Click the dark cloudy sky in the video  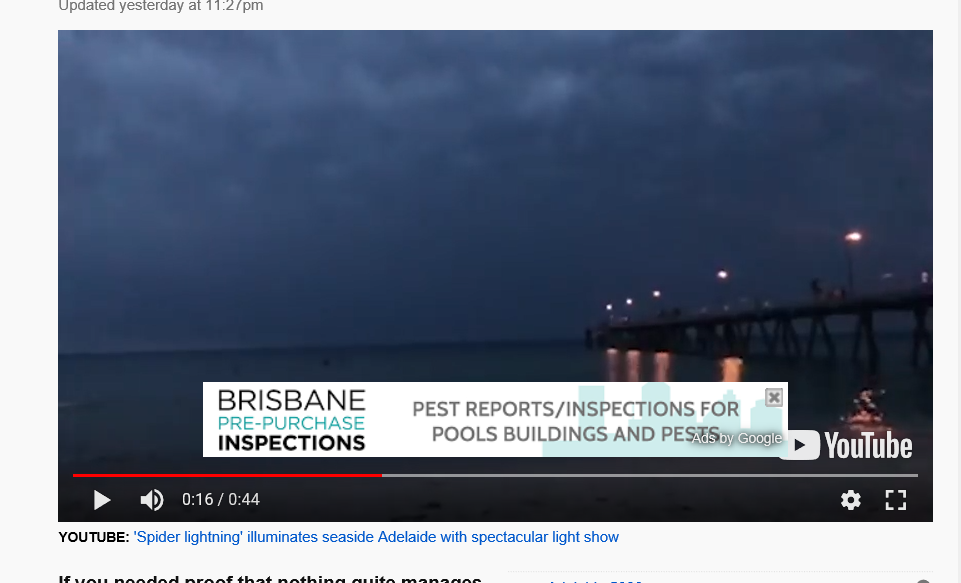pyautogui.click(x=429, y=153)
